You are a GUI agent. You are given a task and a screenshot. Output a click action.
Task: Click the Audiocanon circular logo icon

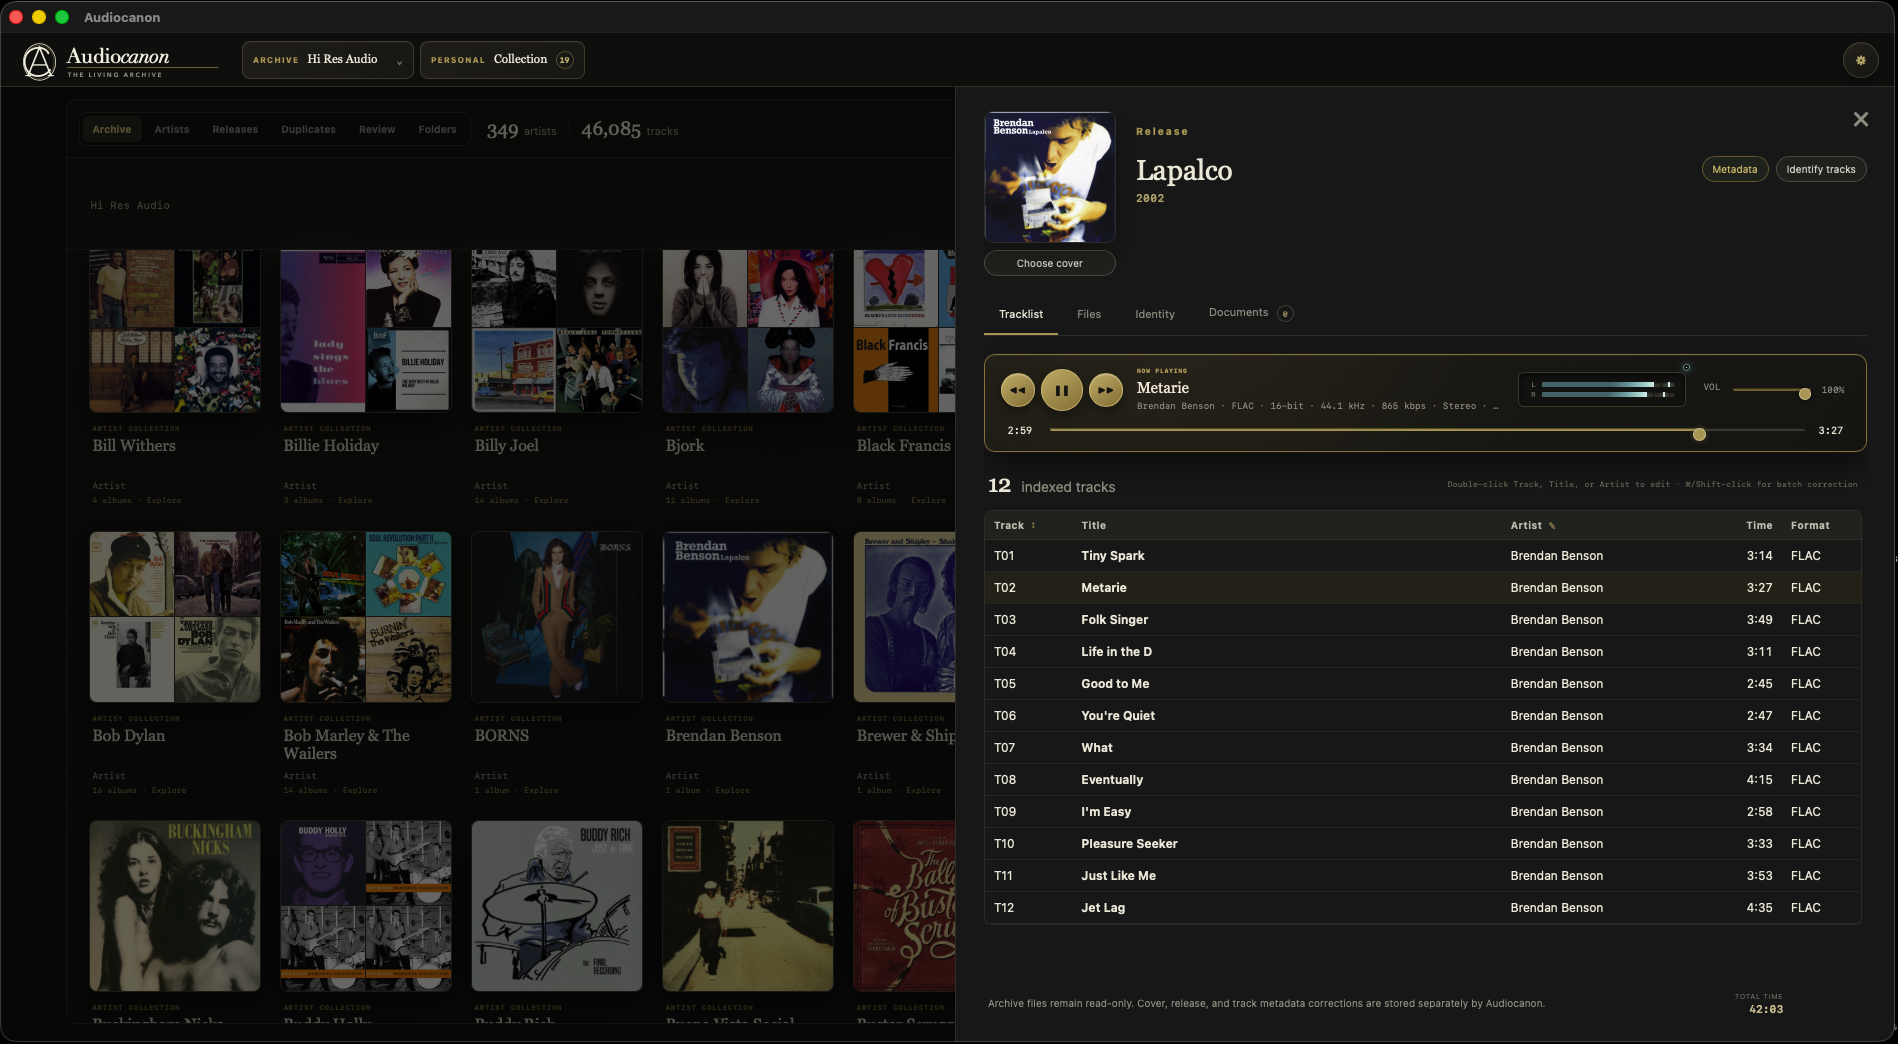39,61
